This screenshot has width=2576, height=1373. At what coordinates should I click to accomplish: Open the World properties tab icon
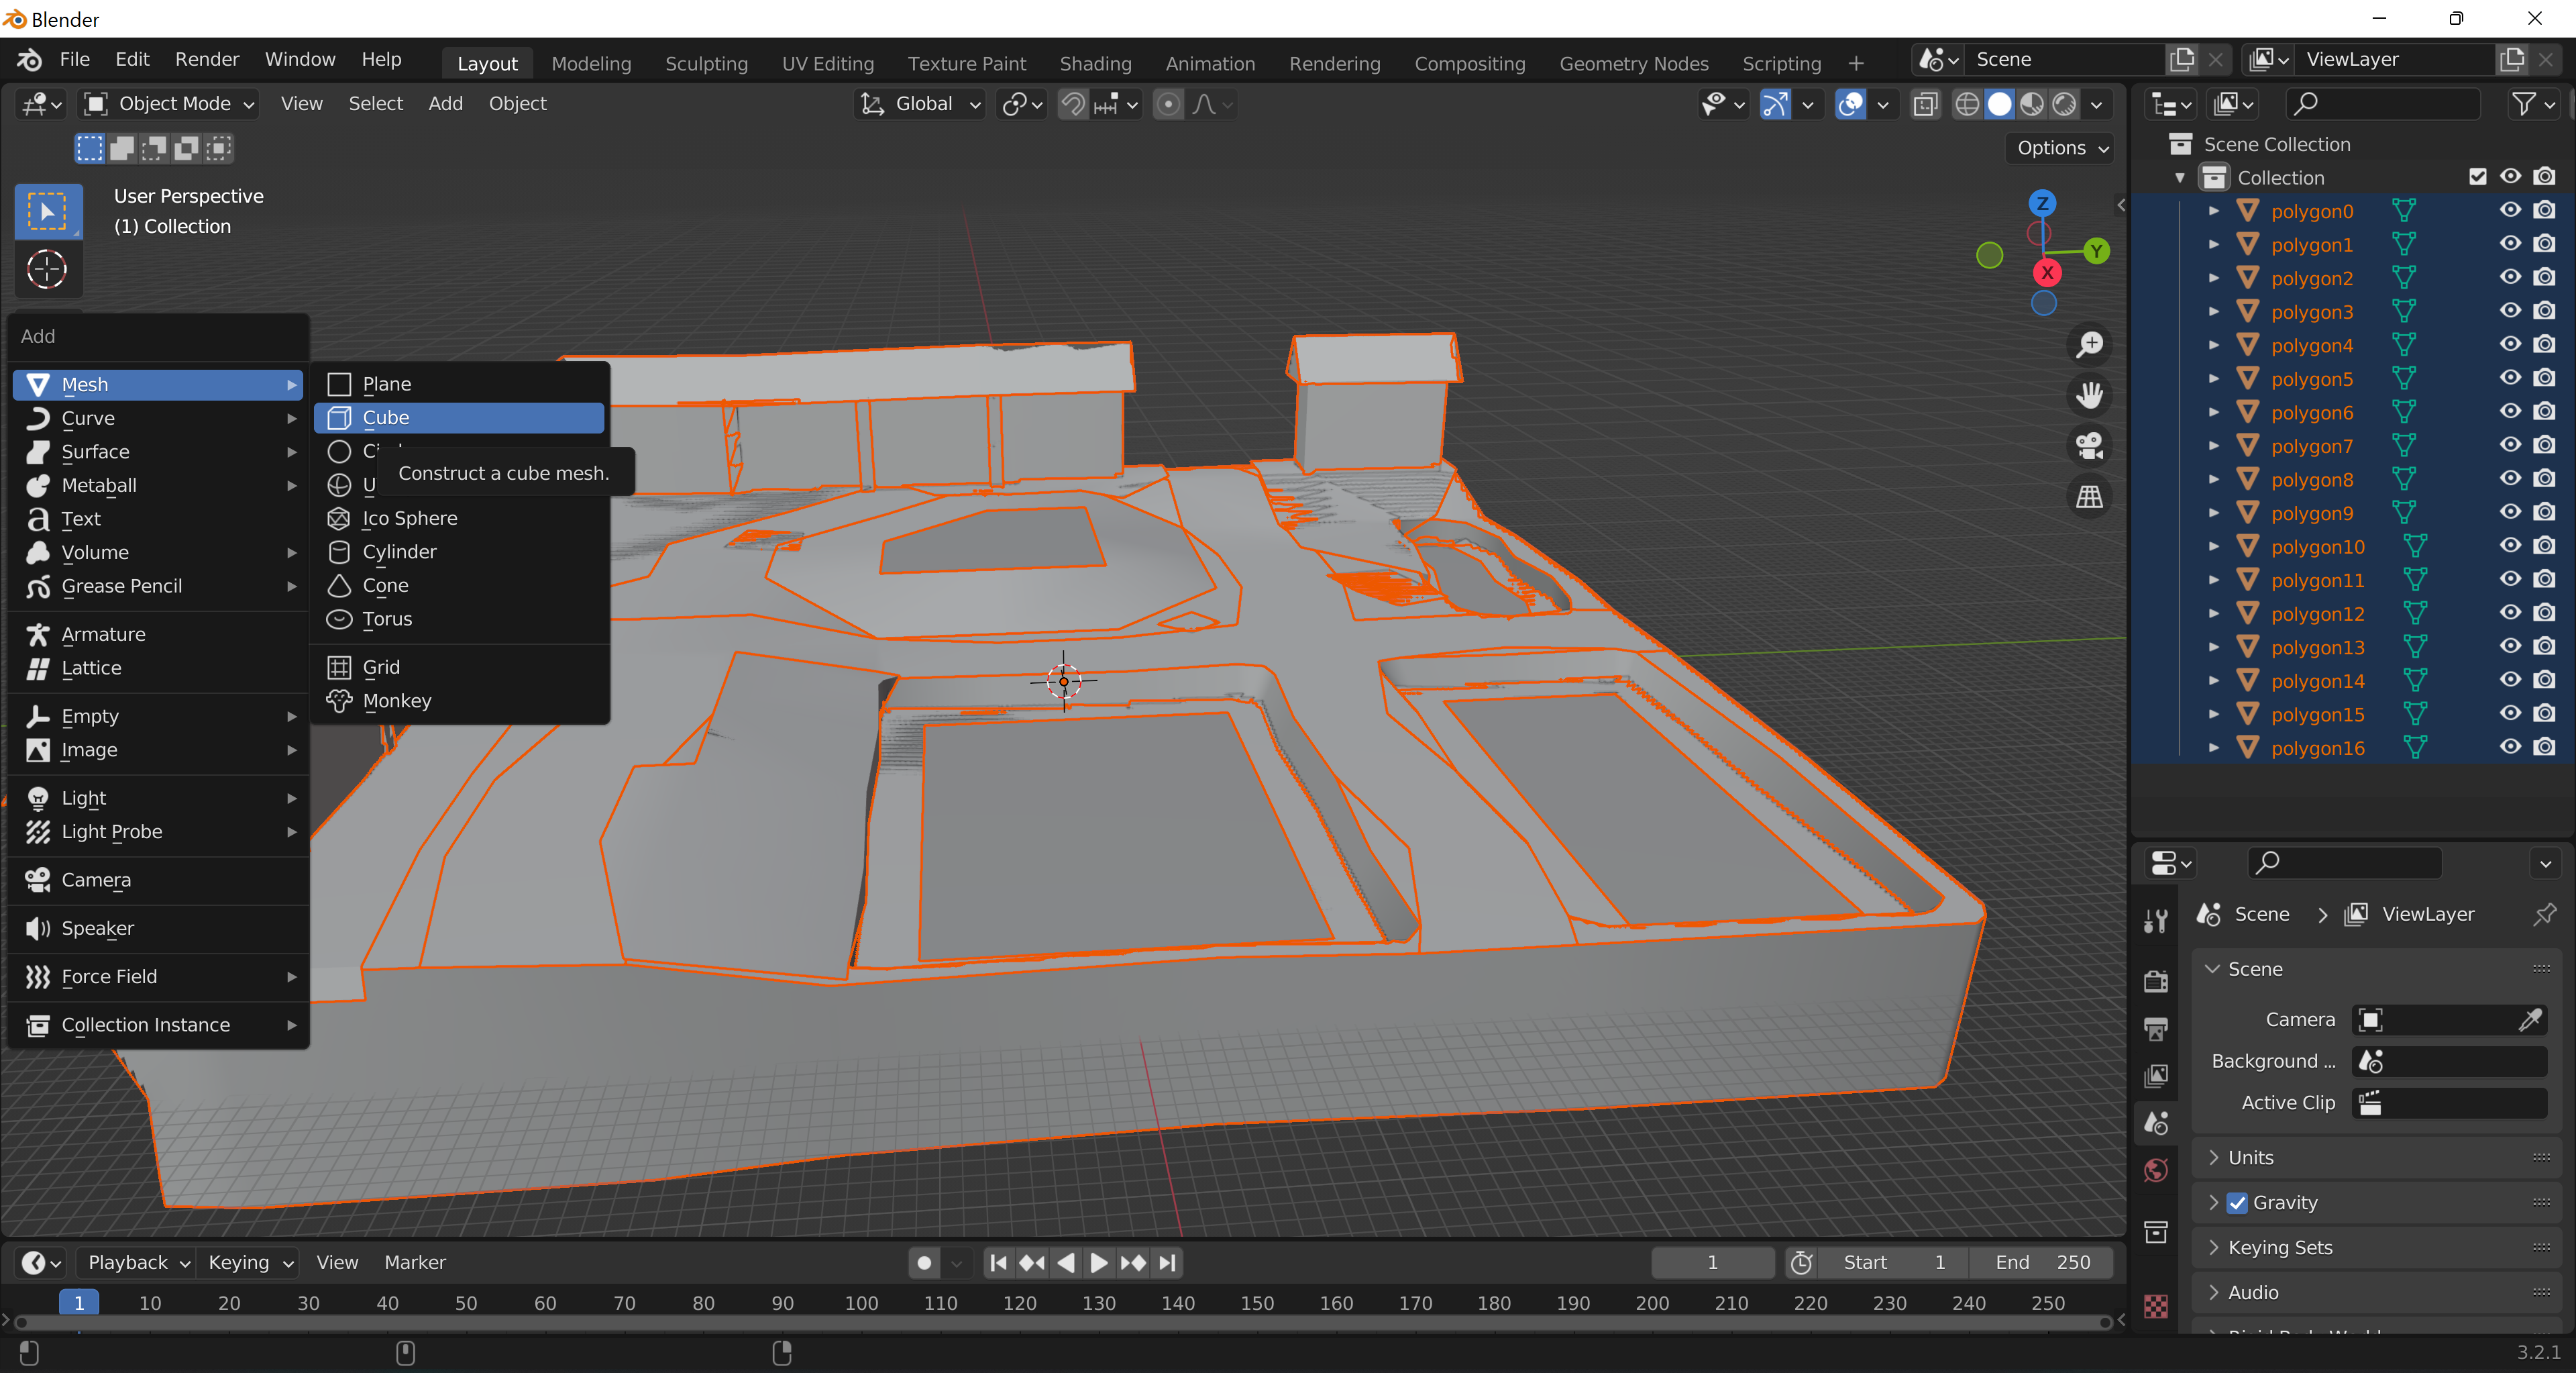(x=2156, y=1170)
